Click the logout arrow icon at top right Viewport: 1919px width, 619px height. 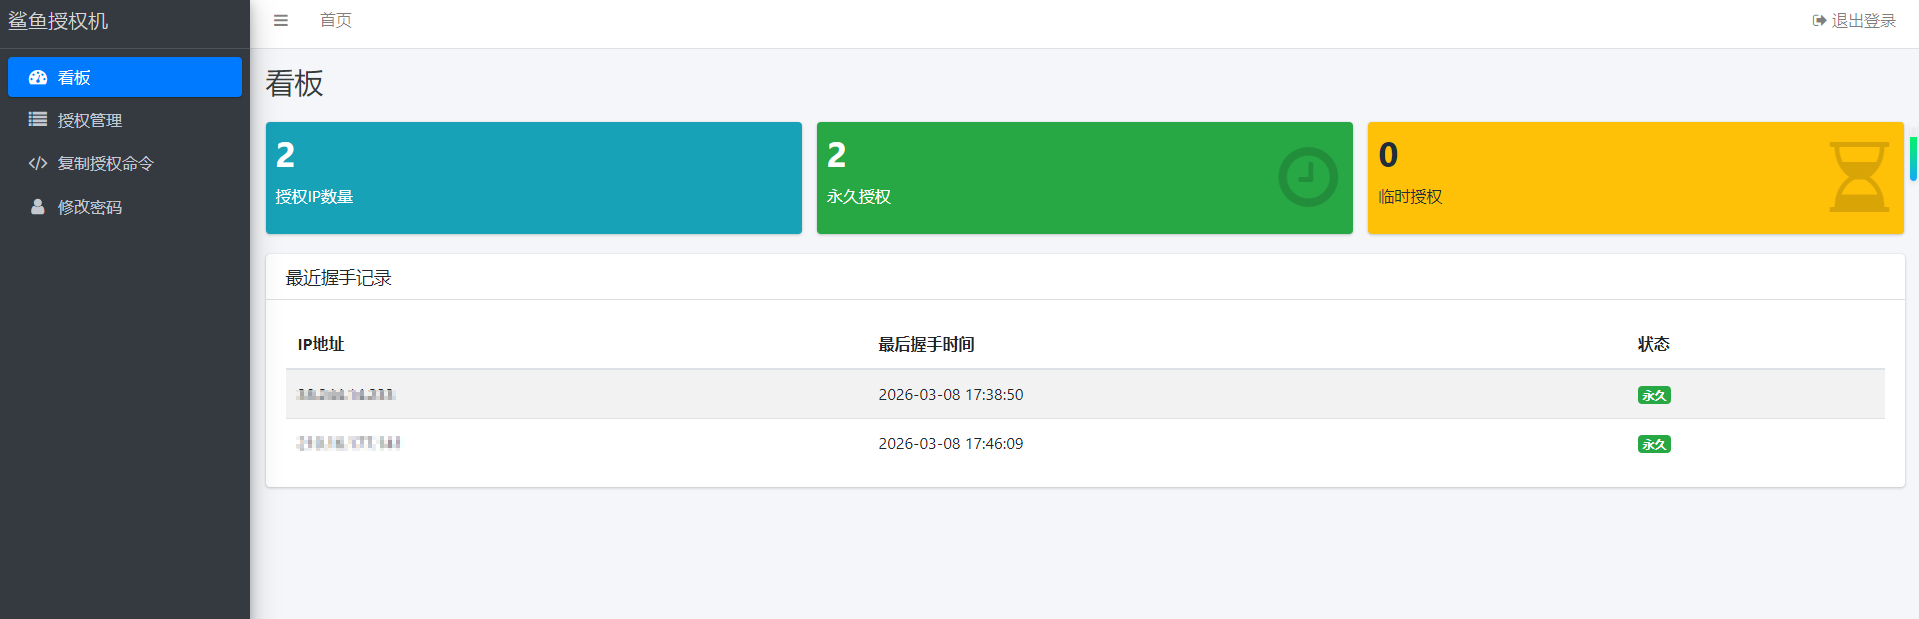(1819, 20)
